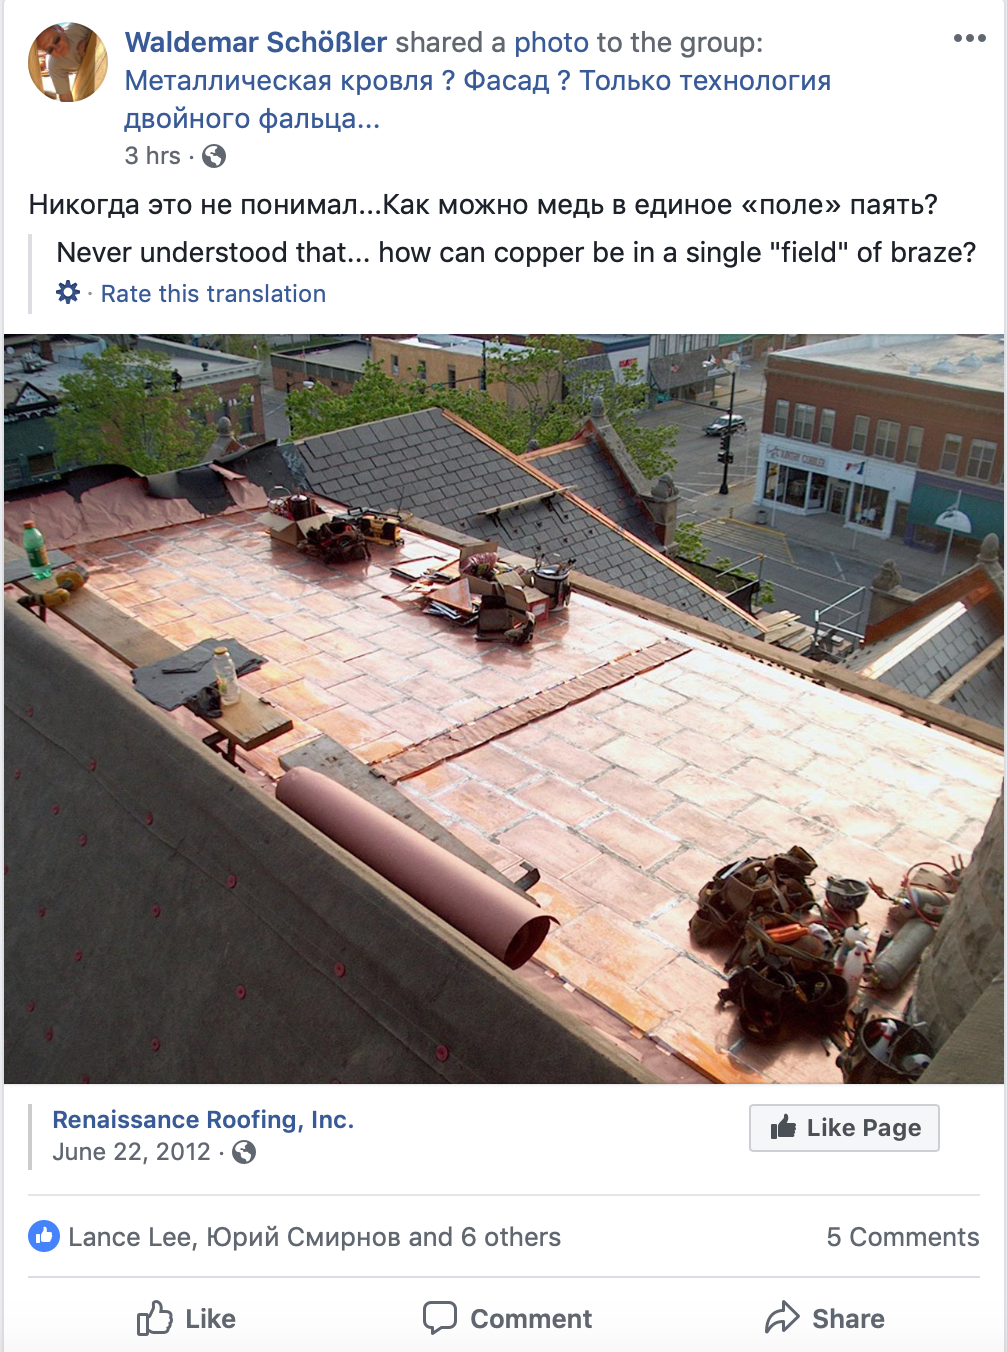The height and width of the screenshot is (1352, 1007).
Task: Open the shared photo link
Action: pyautogui.click(x=551, y=42)
